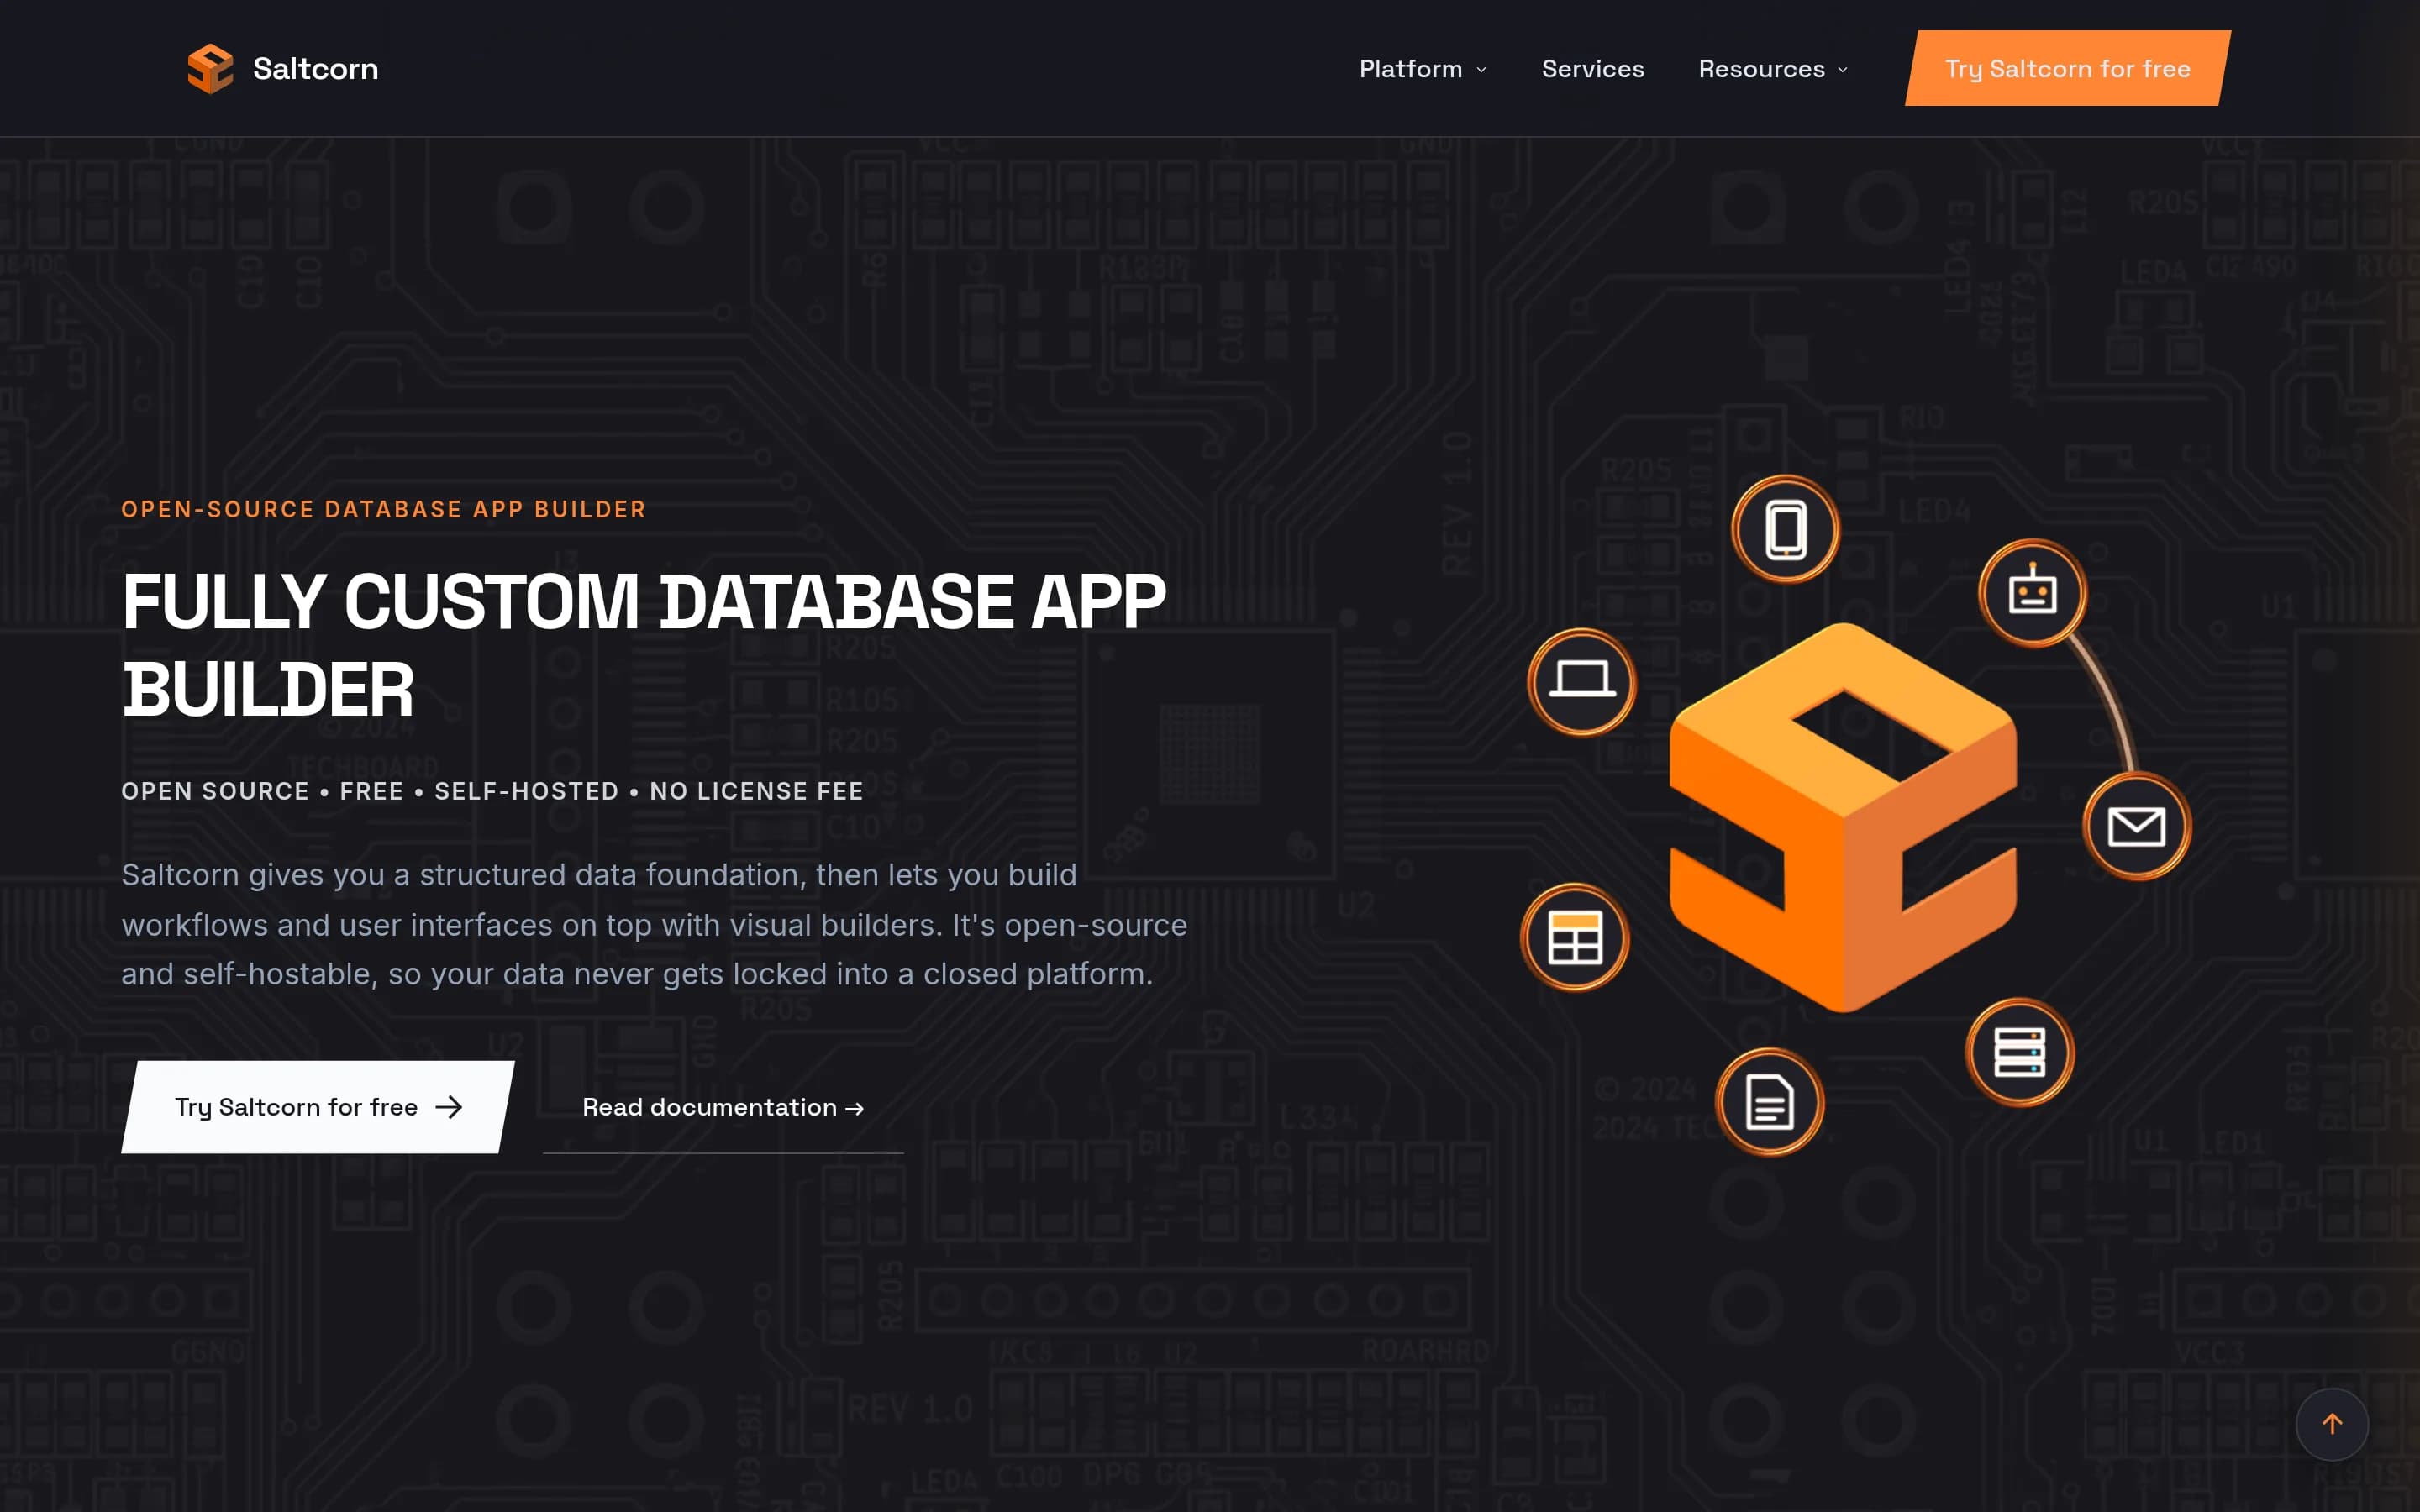Click the document file icon circle
Image resolution: width=2420 pixels, height=1512 pixels.
1769,1101
